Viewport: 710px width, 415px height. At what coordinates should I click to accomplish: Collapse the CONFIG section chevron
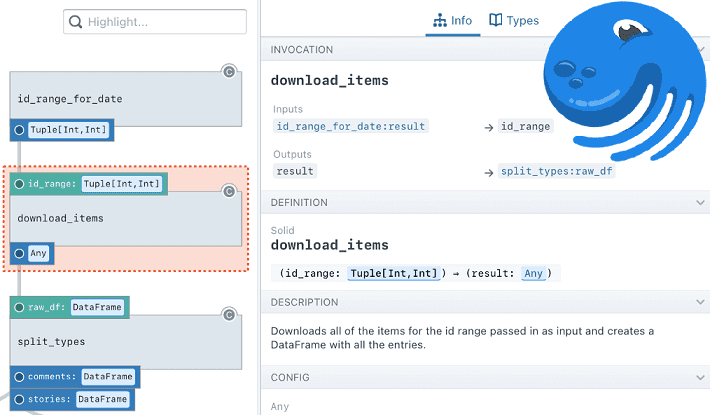coord(700,377)
